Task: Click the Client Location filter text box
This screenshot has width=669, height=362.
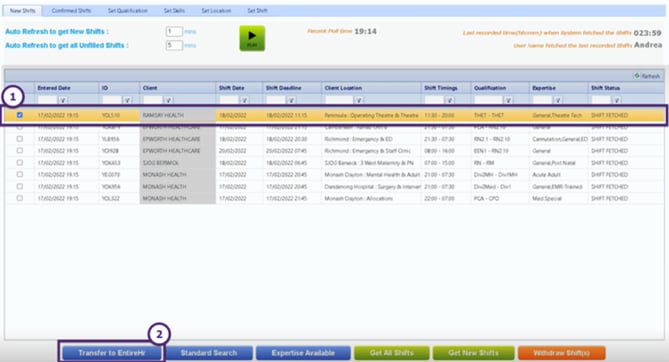Action: [x=340, y=100]
